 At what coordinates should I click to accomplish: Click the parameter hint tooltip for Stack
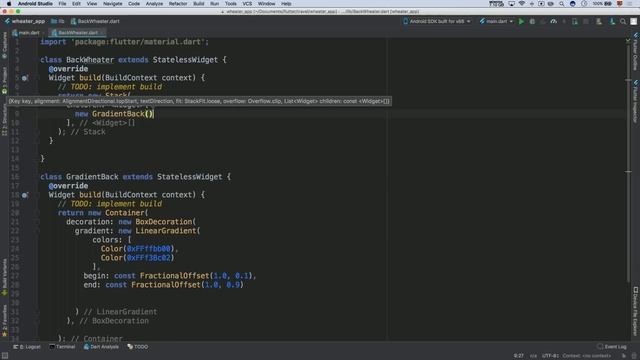(200, 101)
